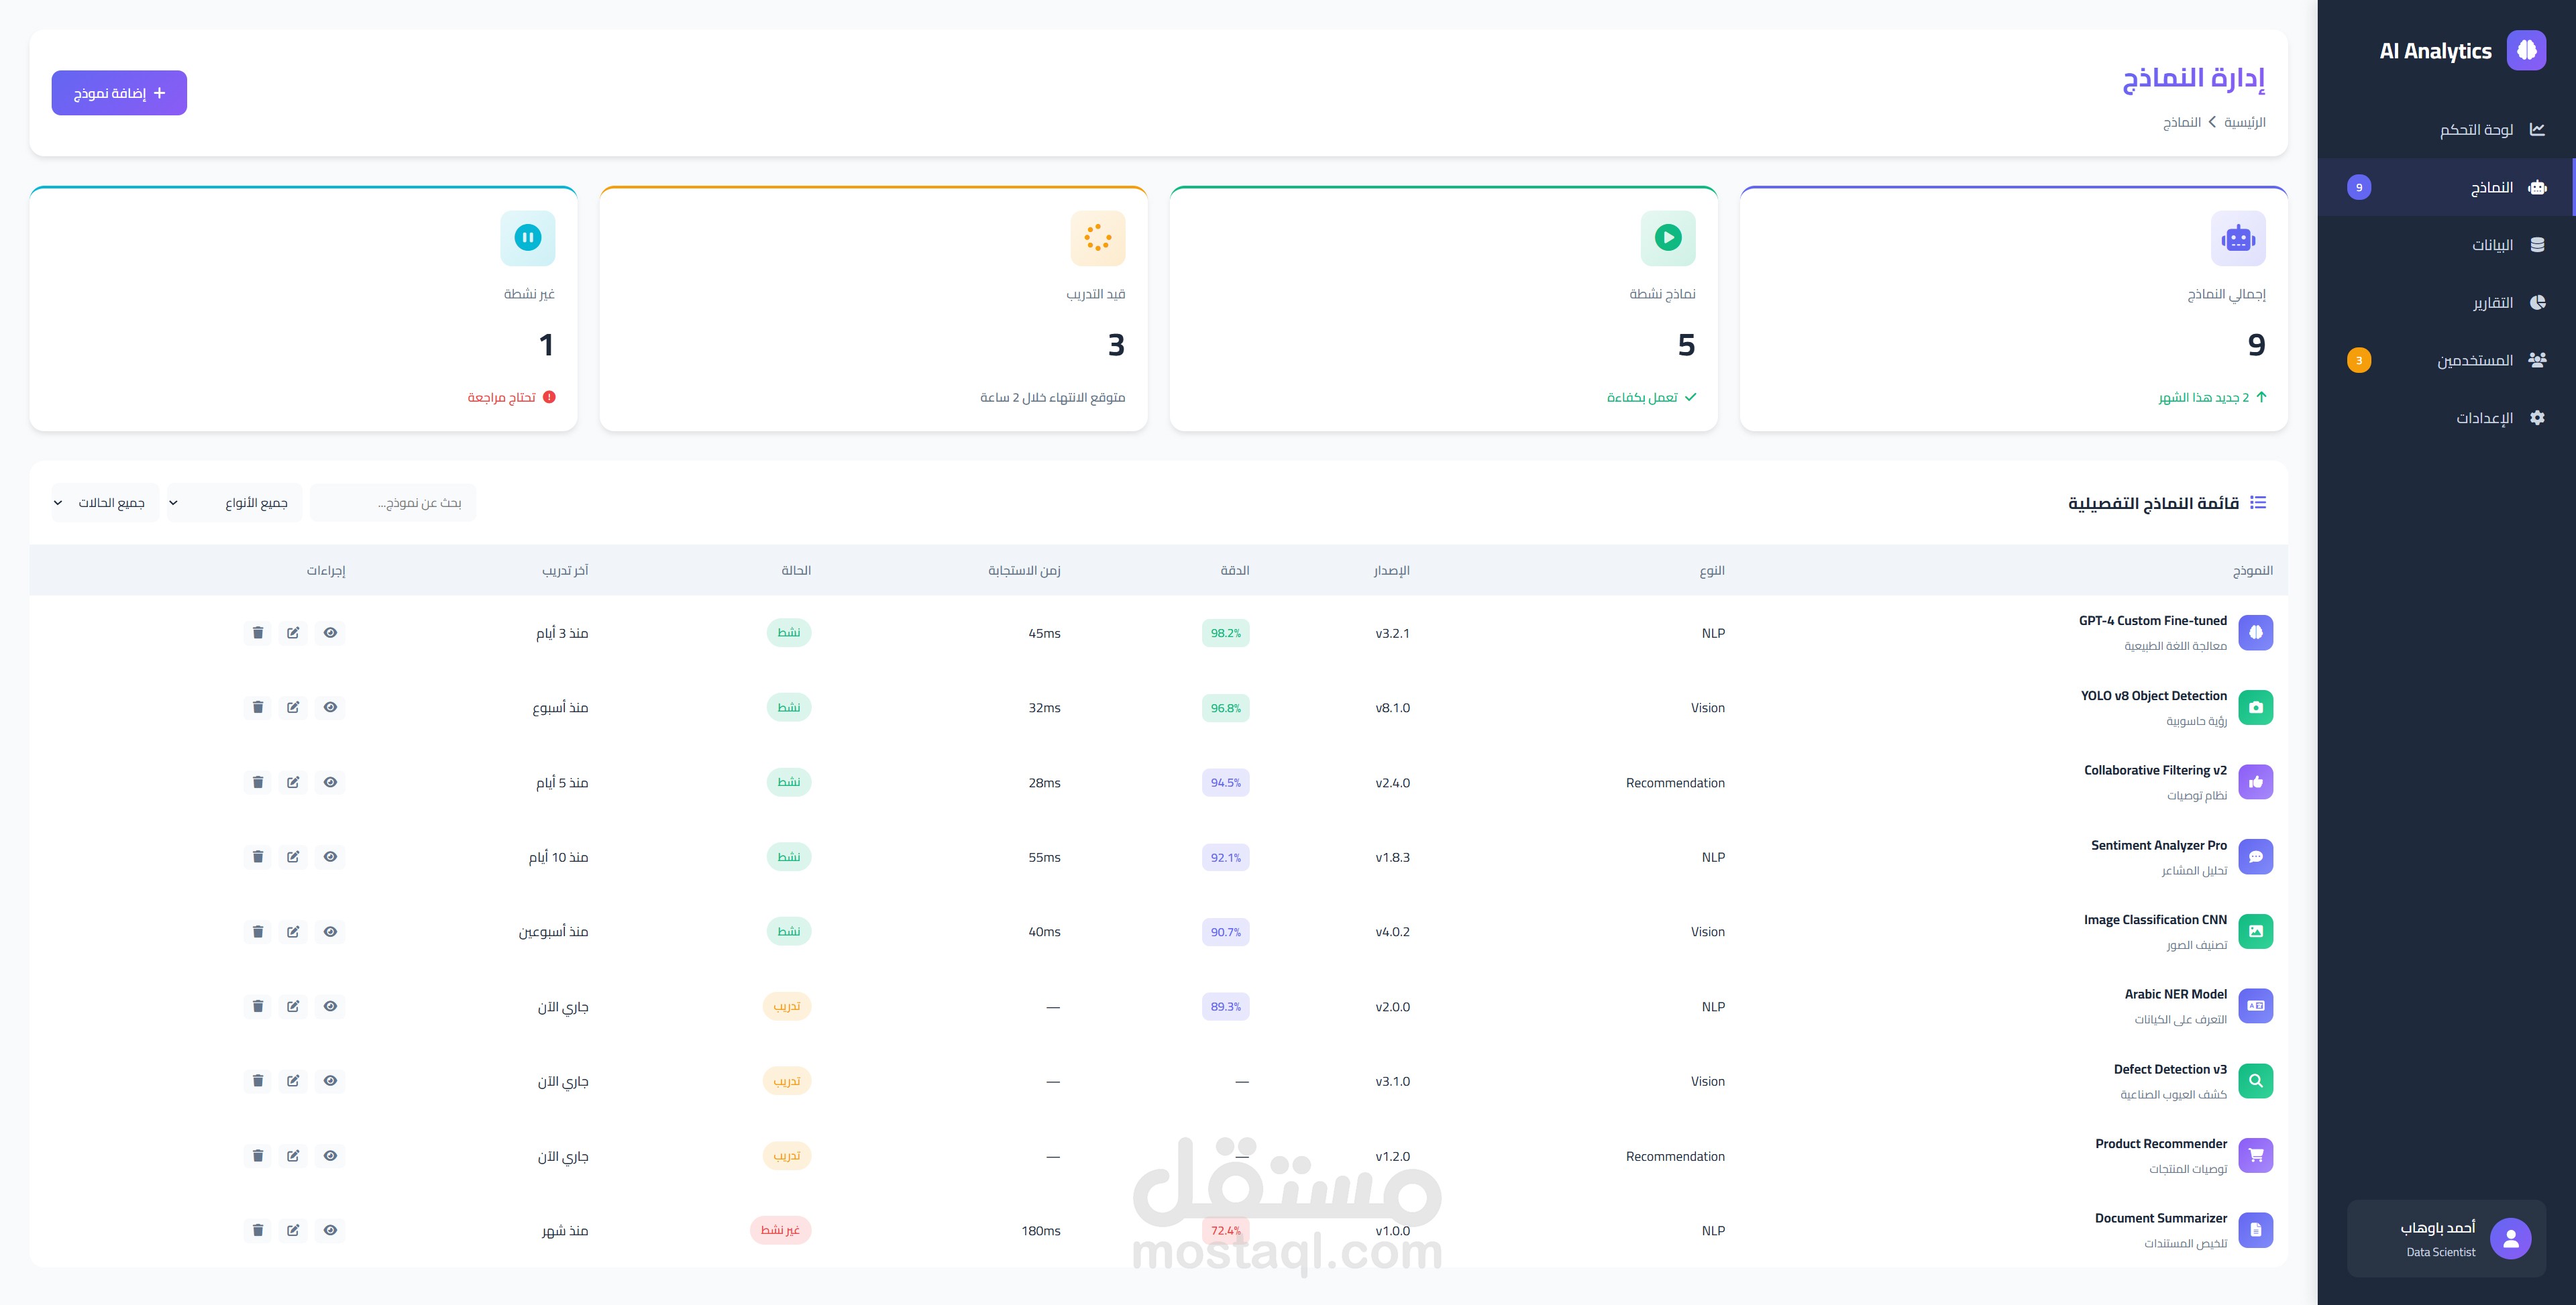Delete the GPT-4 Custom Fine-tuned model
The width and height of the screenshot is (2576, 1305).
click(258, 633)
